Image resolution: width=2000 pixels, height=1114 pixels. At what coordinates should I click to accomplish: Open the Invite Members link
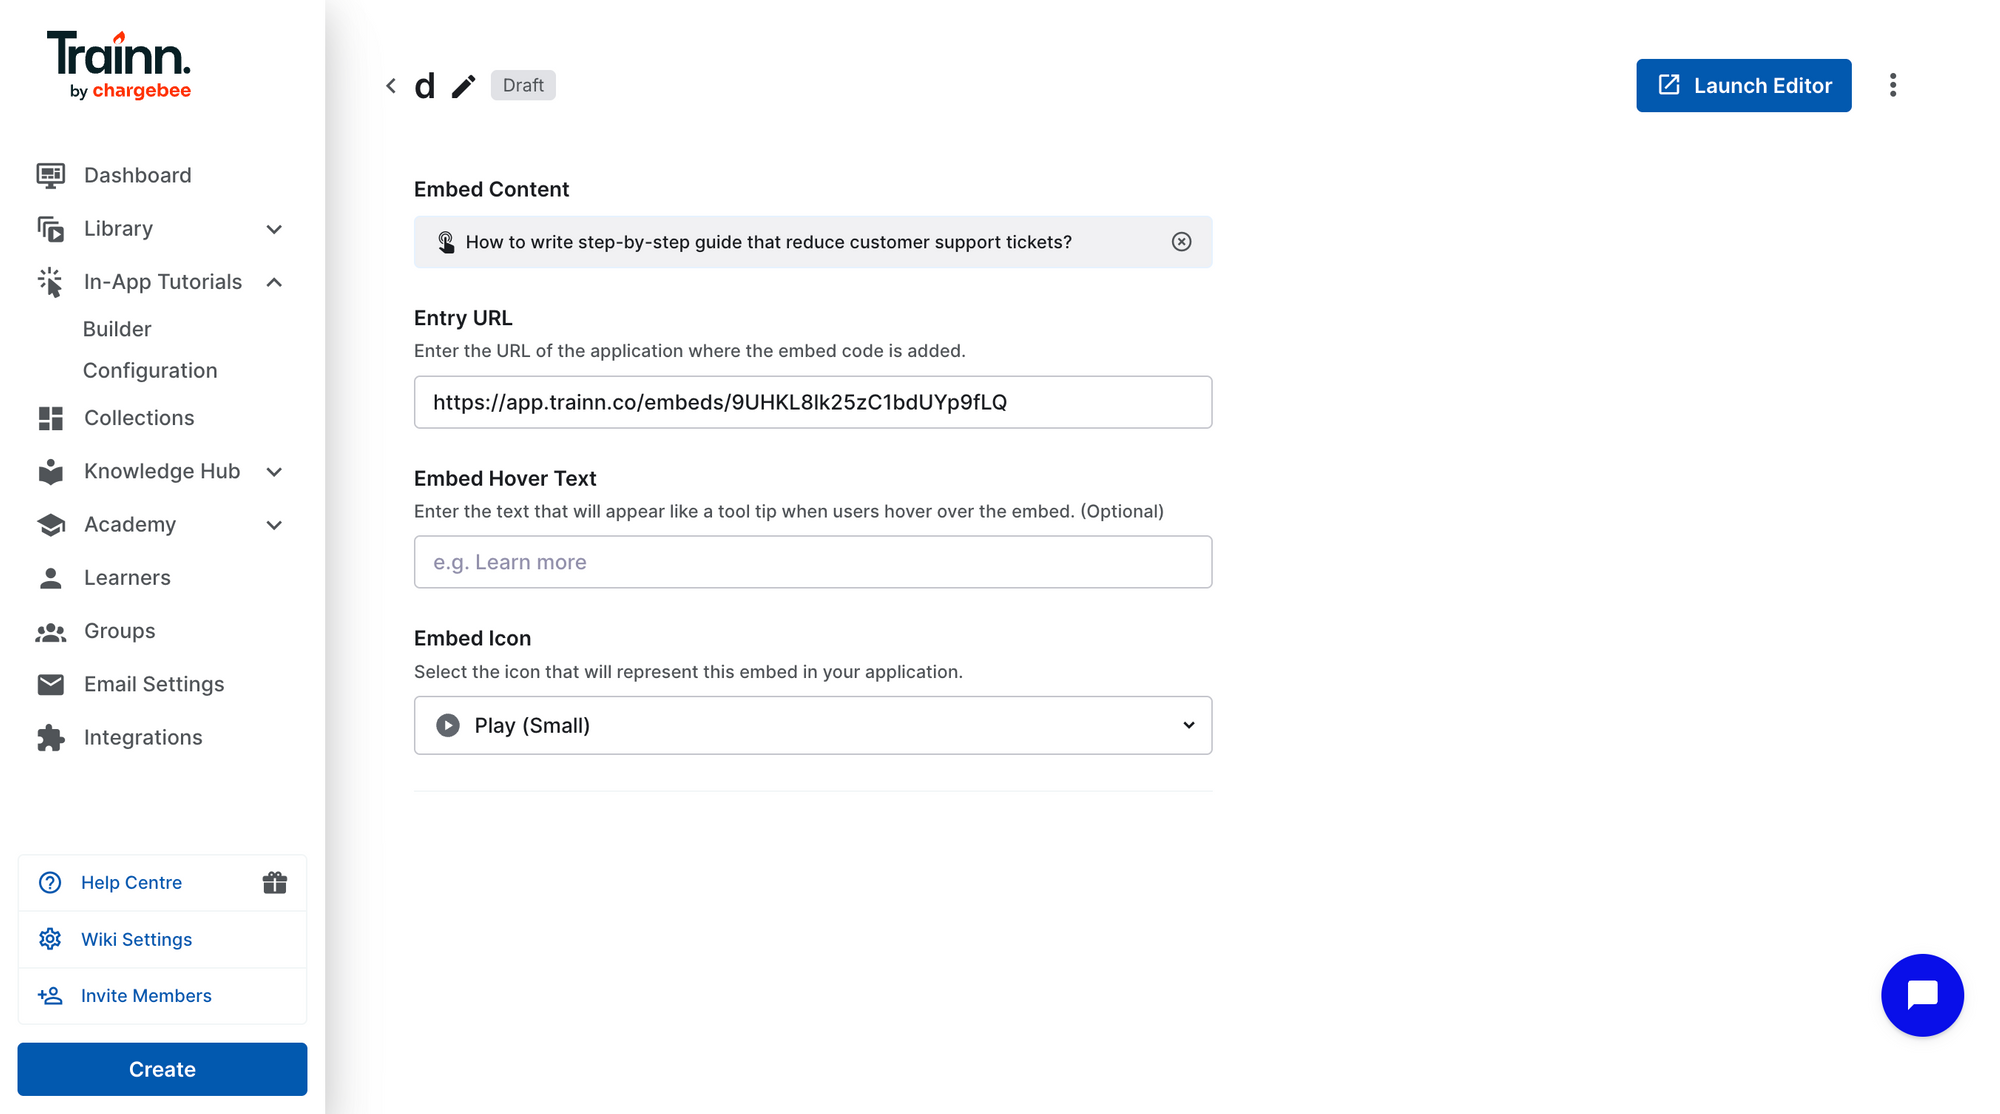point(146,996)
